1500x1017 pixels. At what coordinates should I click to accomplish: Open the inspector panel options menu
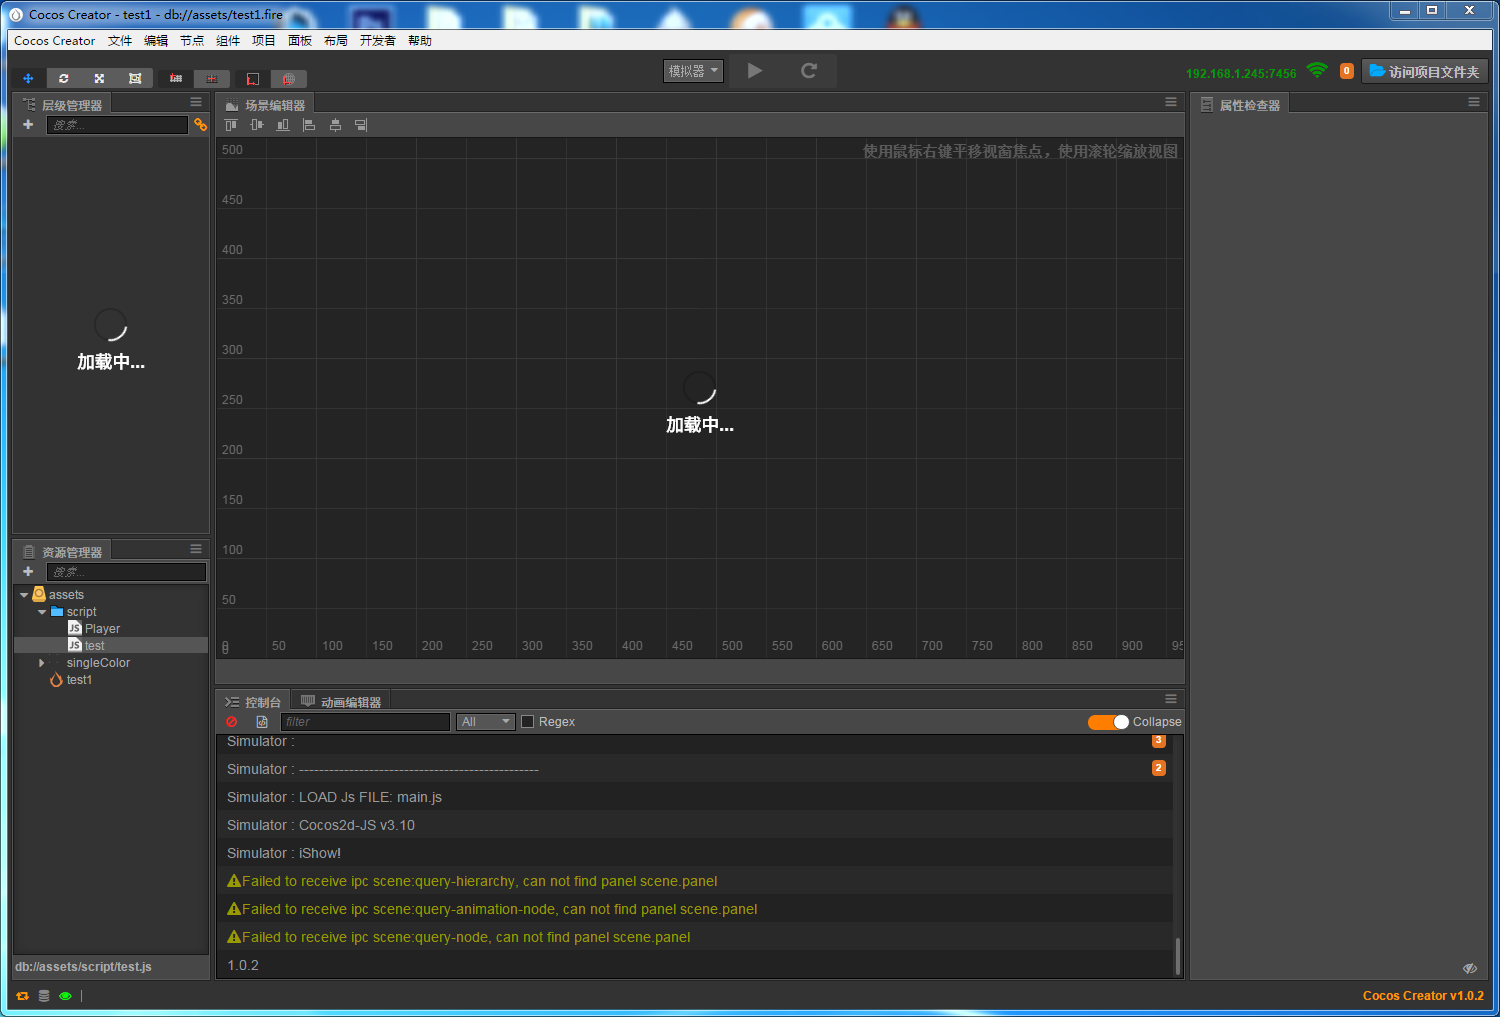(1474, 102)
